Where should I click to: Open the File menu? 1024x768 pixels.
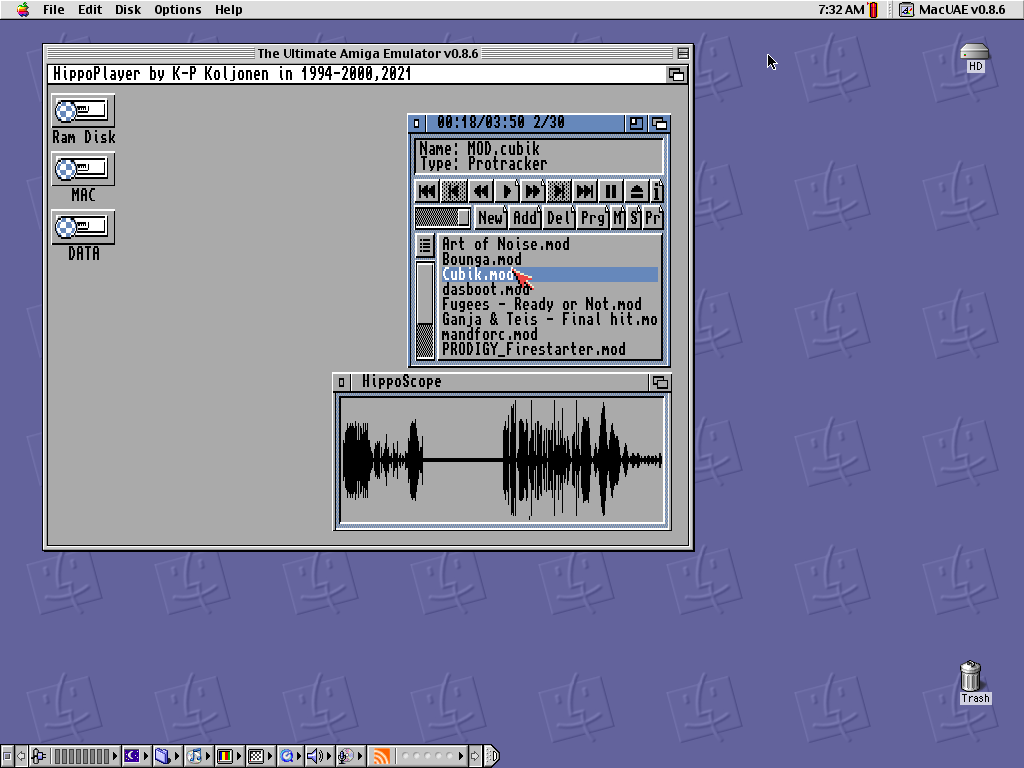point(54,9)
